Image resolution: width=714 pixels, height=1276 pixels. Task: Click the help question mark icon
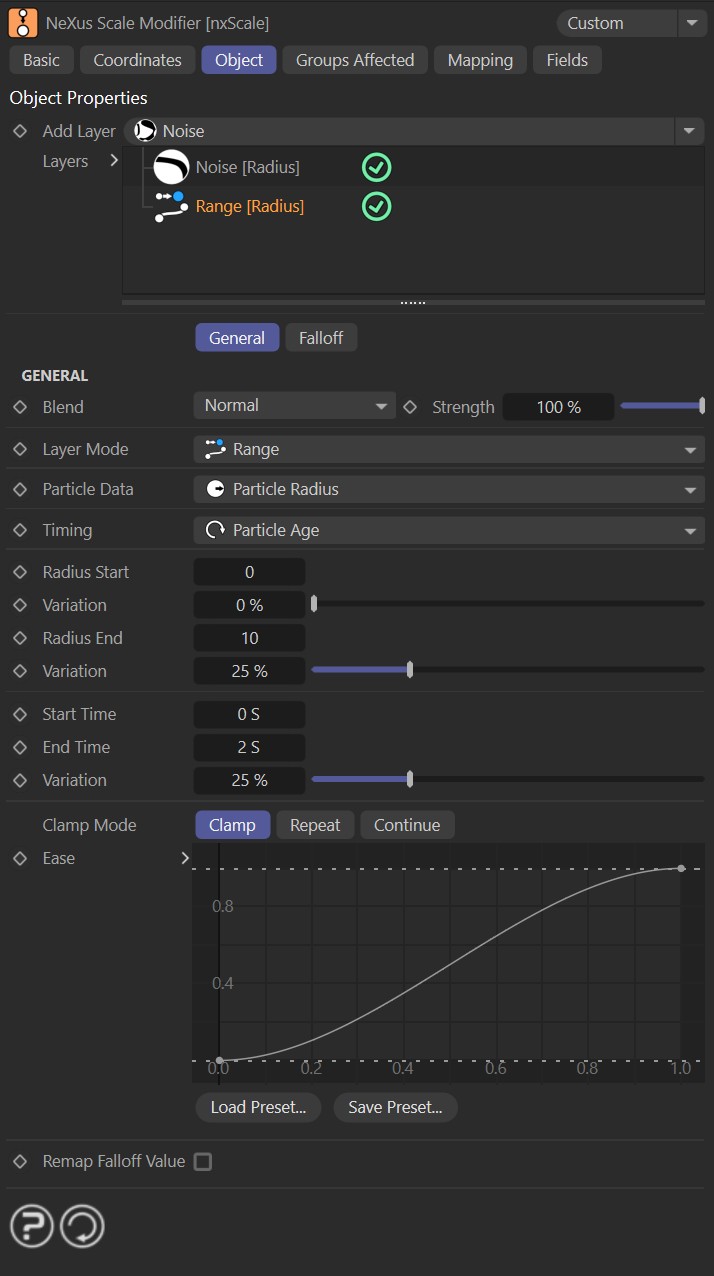31,1226
